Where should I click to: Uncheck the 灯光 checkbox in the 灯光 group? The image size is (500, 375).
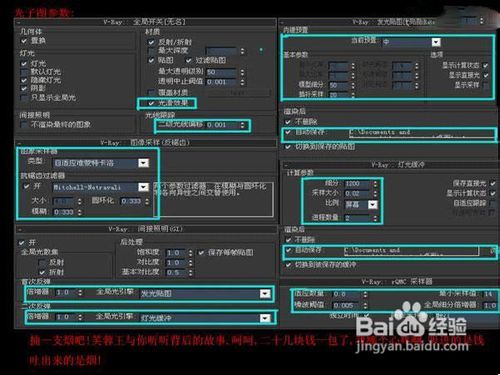point(24,63)
